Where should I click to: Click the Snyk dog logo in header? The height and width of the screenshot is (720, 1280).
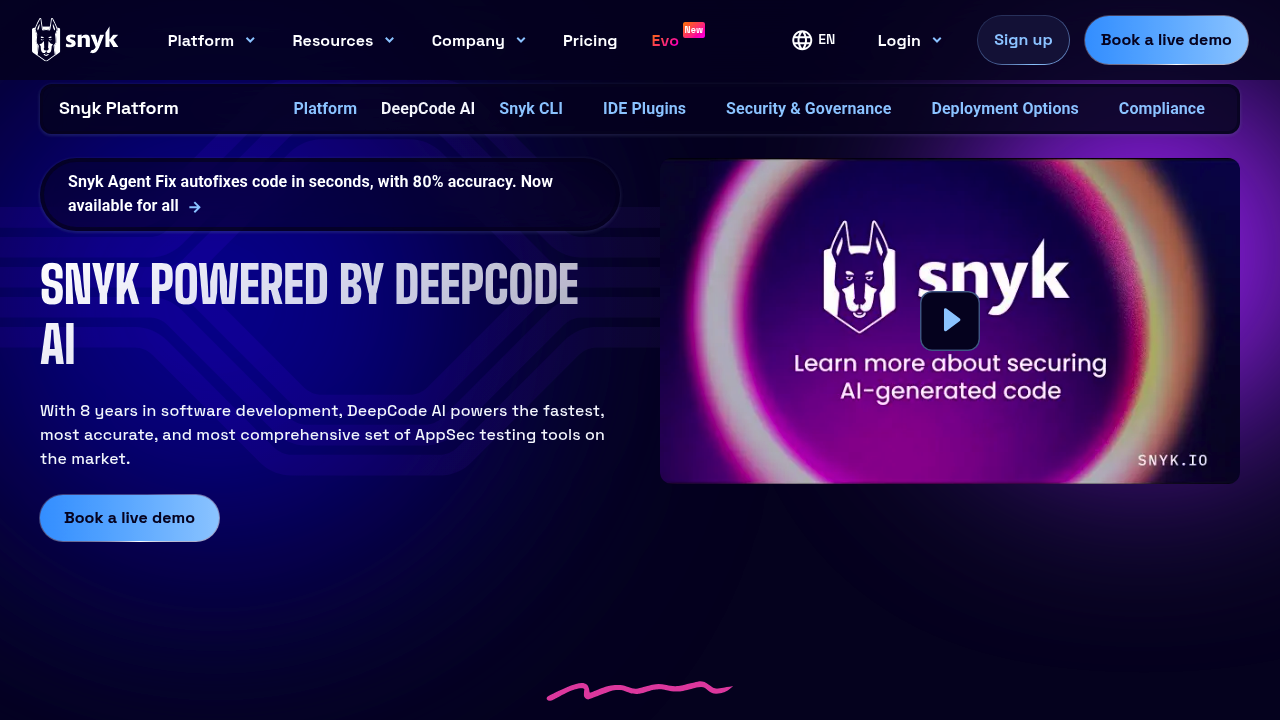46,40
